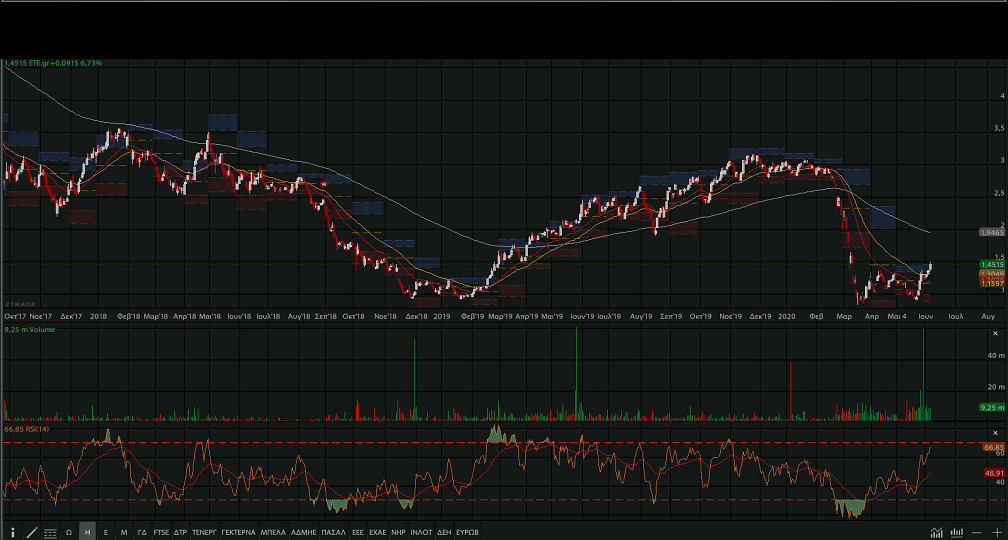Screen dimensions: 1008x540
Task: Zoom in with the plus icon
Action: click(x=996, y=532)
